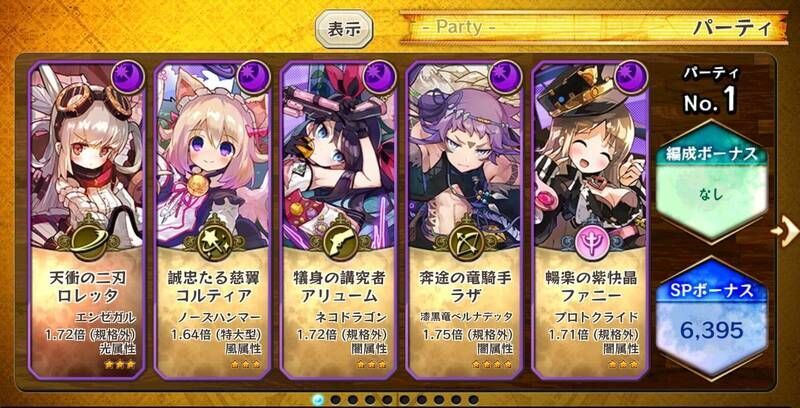Click the pistol icon on Allium's card

(x=340, y=240)
